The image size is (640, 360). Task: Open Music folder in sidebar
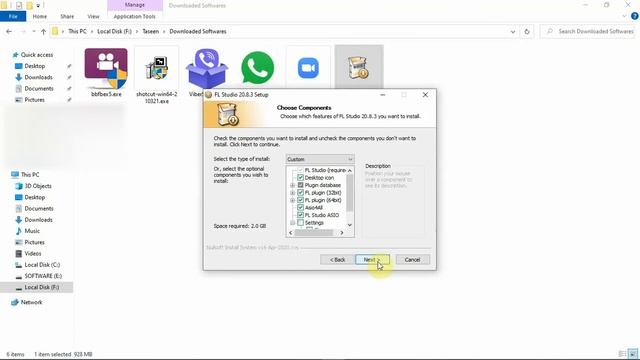(32, 231)
